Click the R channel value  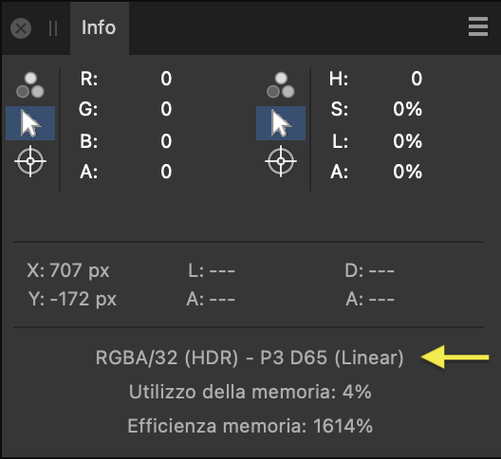tap(166, 79)
